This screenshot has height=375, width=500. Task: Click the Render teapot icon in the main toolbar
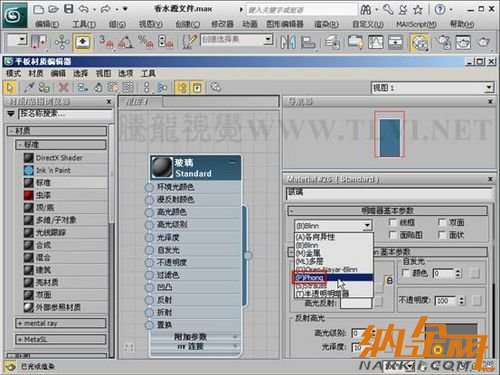484,42
